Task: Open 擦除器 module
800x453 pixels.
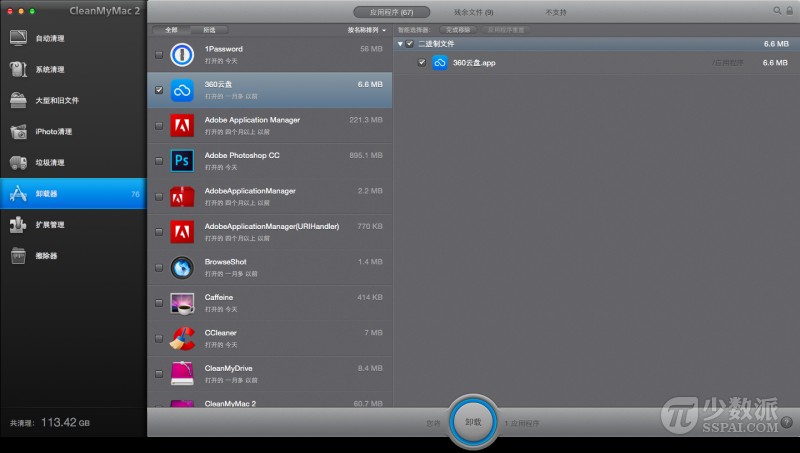Action: tap(73, 256)
